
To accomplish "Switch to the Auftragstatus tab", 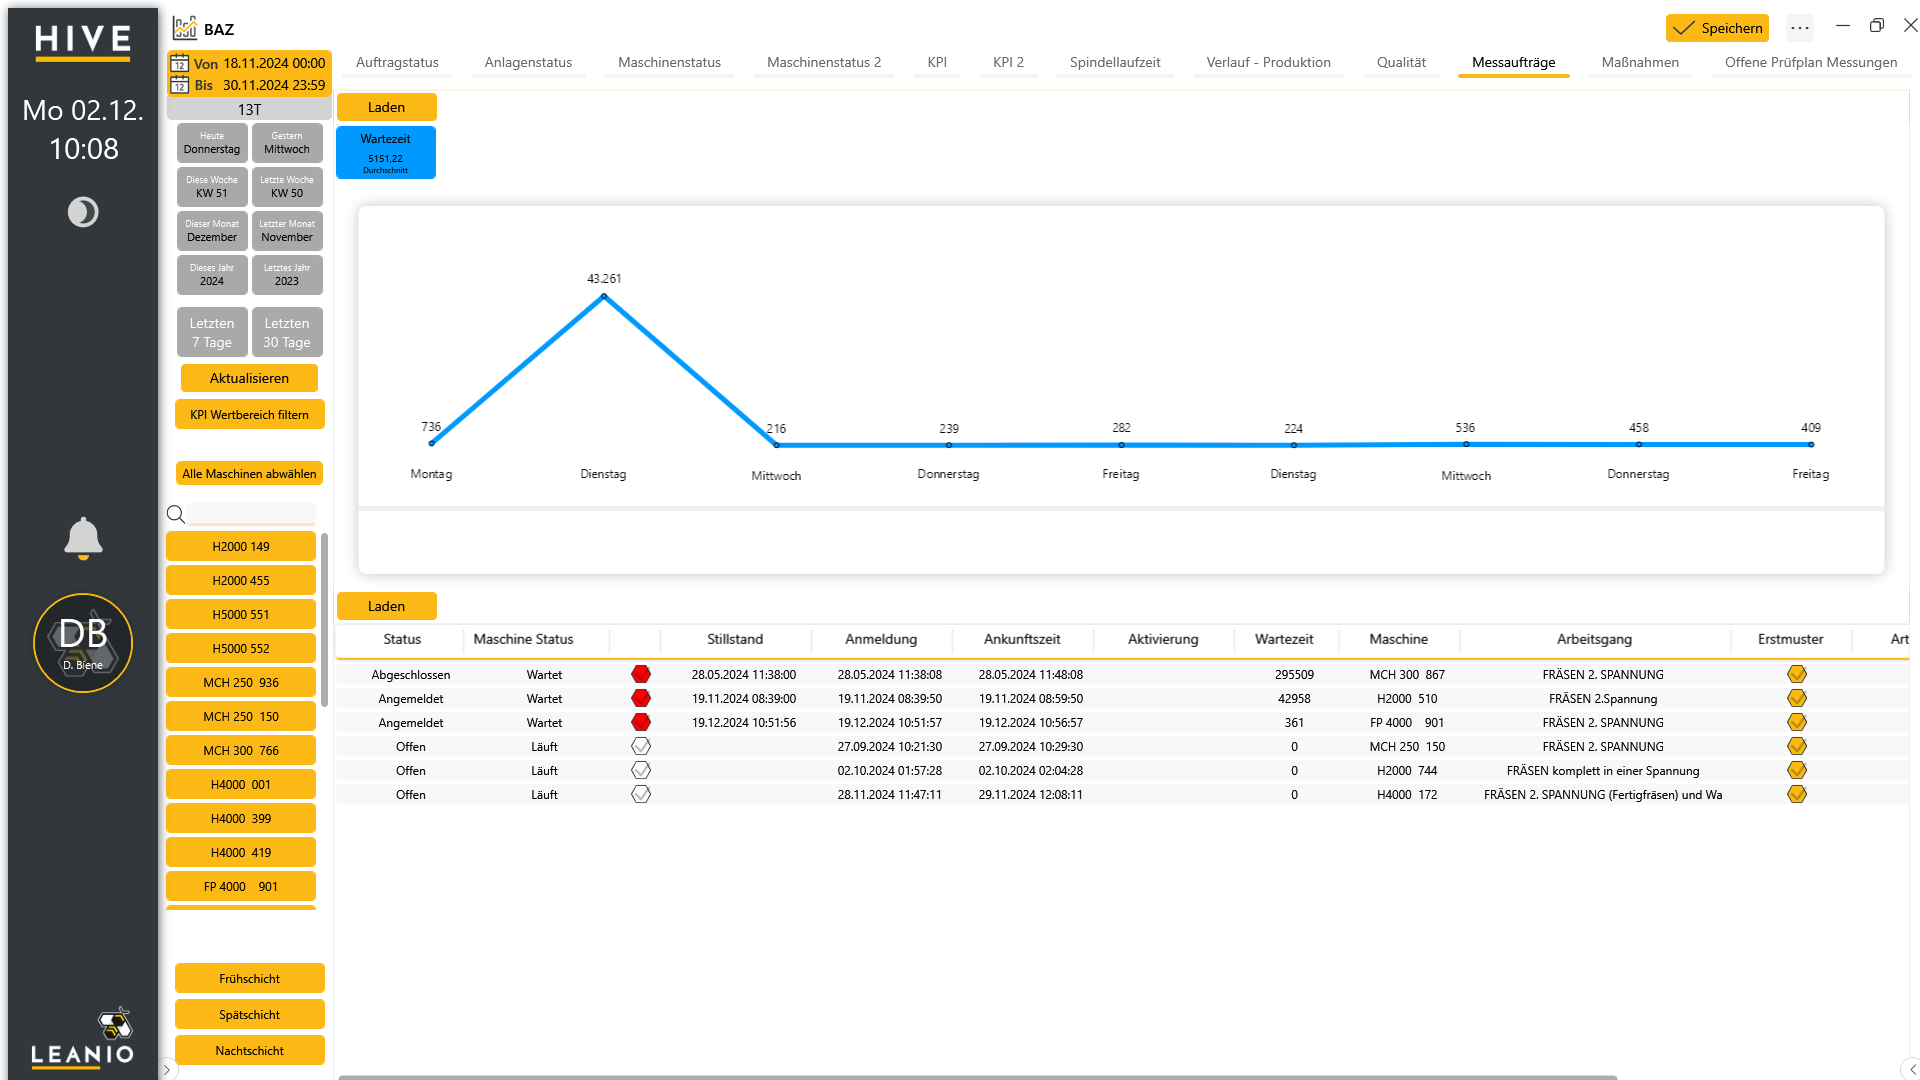I will 397,63.
